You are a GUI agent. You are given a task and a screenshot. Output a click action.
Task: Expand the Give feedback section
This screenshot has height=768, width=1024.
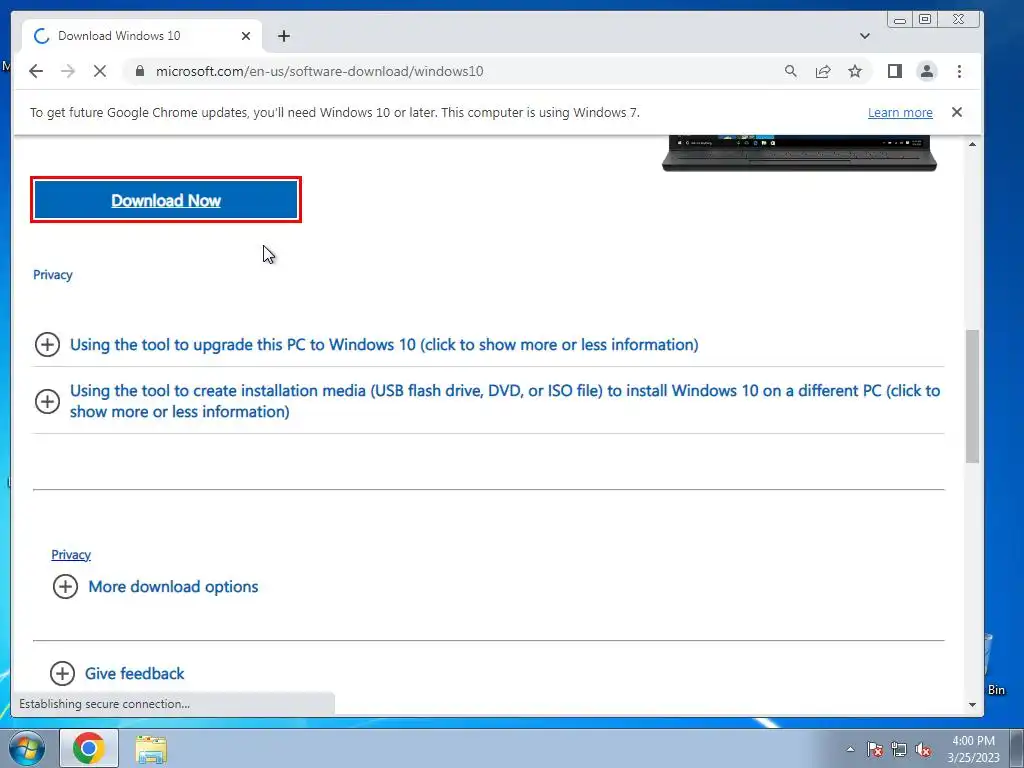[118, 673]
